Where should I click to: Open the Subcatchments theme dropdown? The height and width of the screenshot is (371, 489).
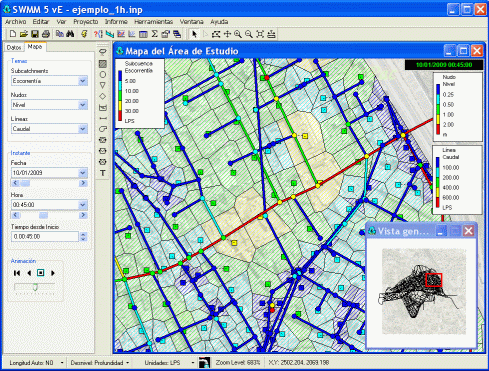[83, 81]
